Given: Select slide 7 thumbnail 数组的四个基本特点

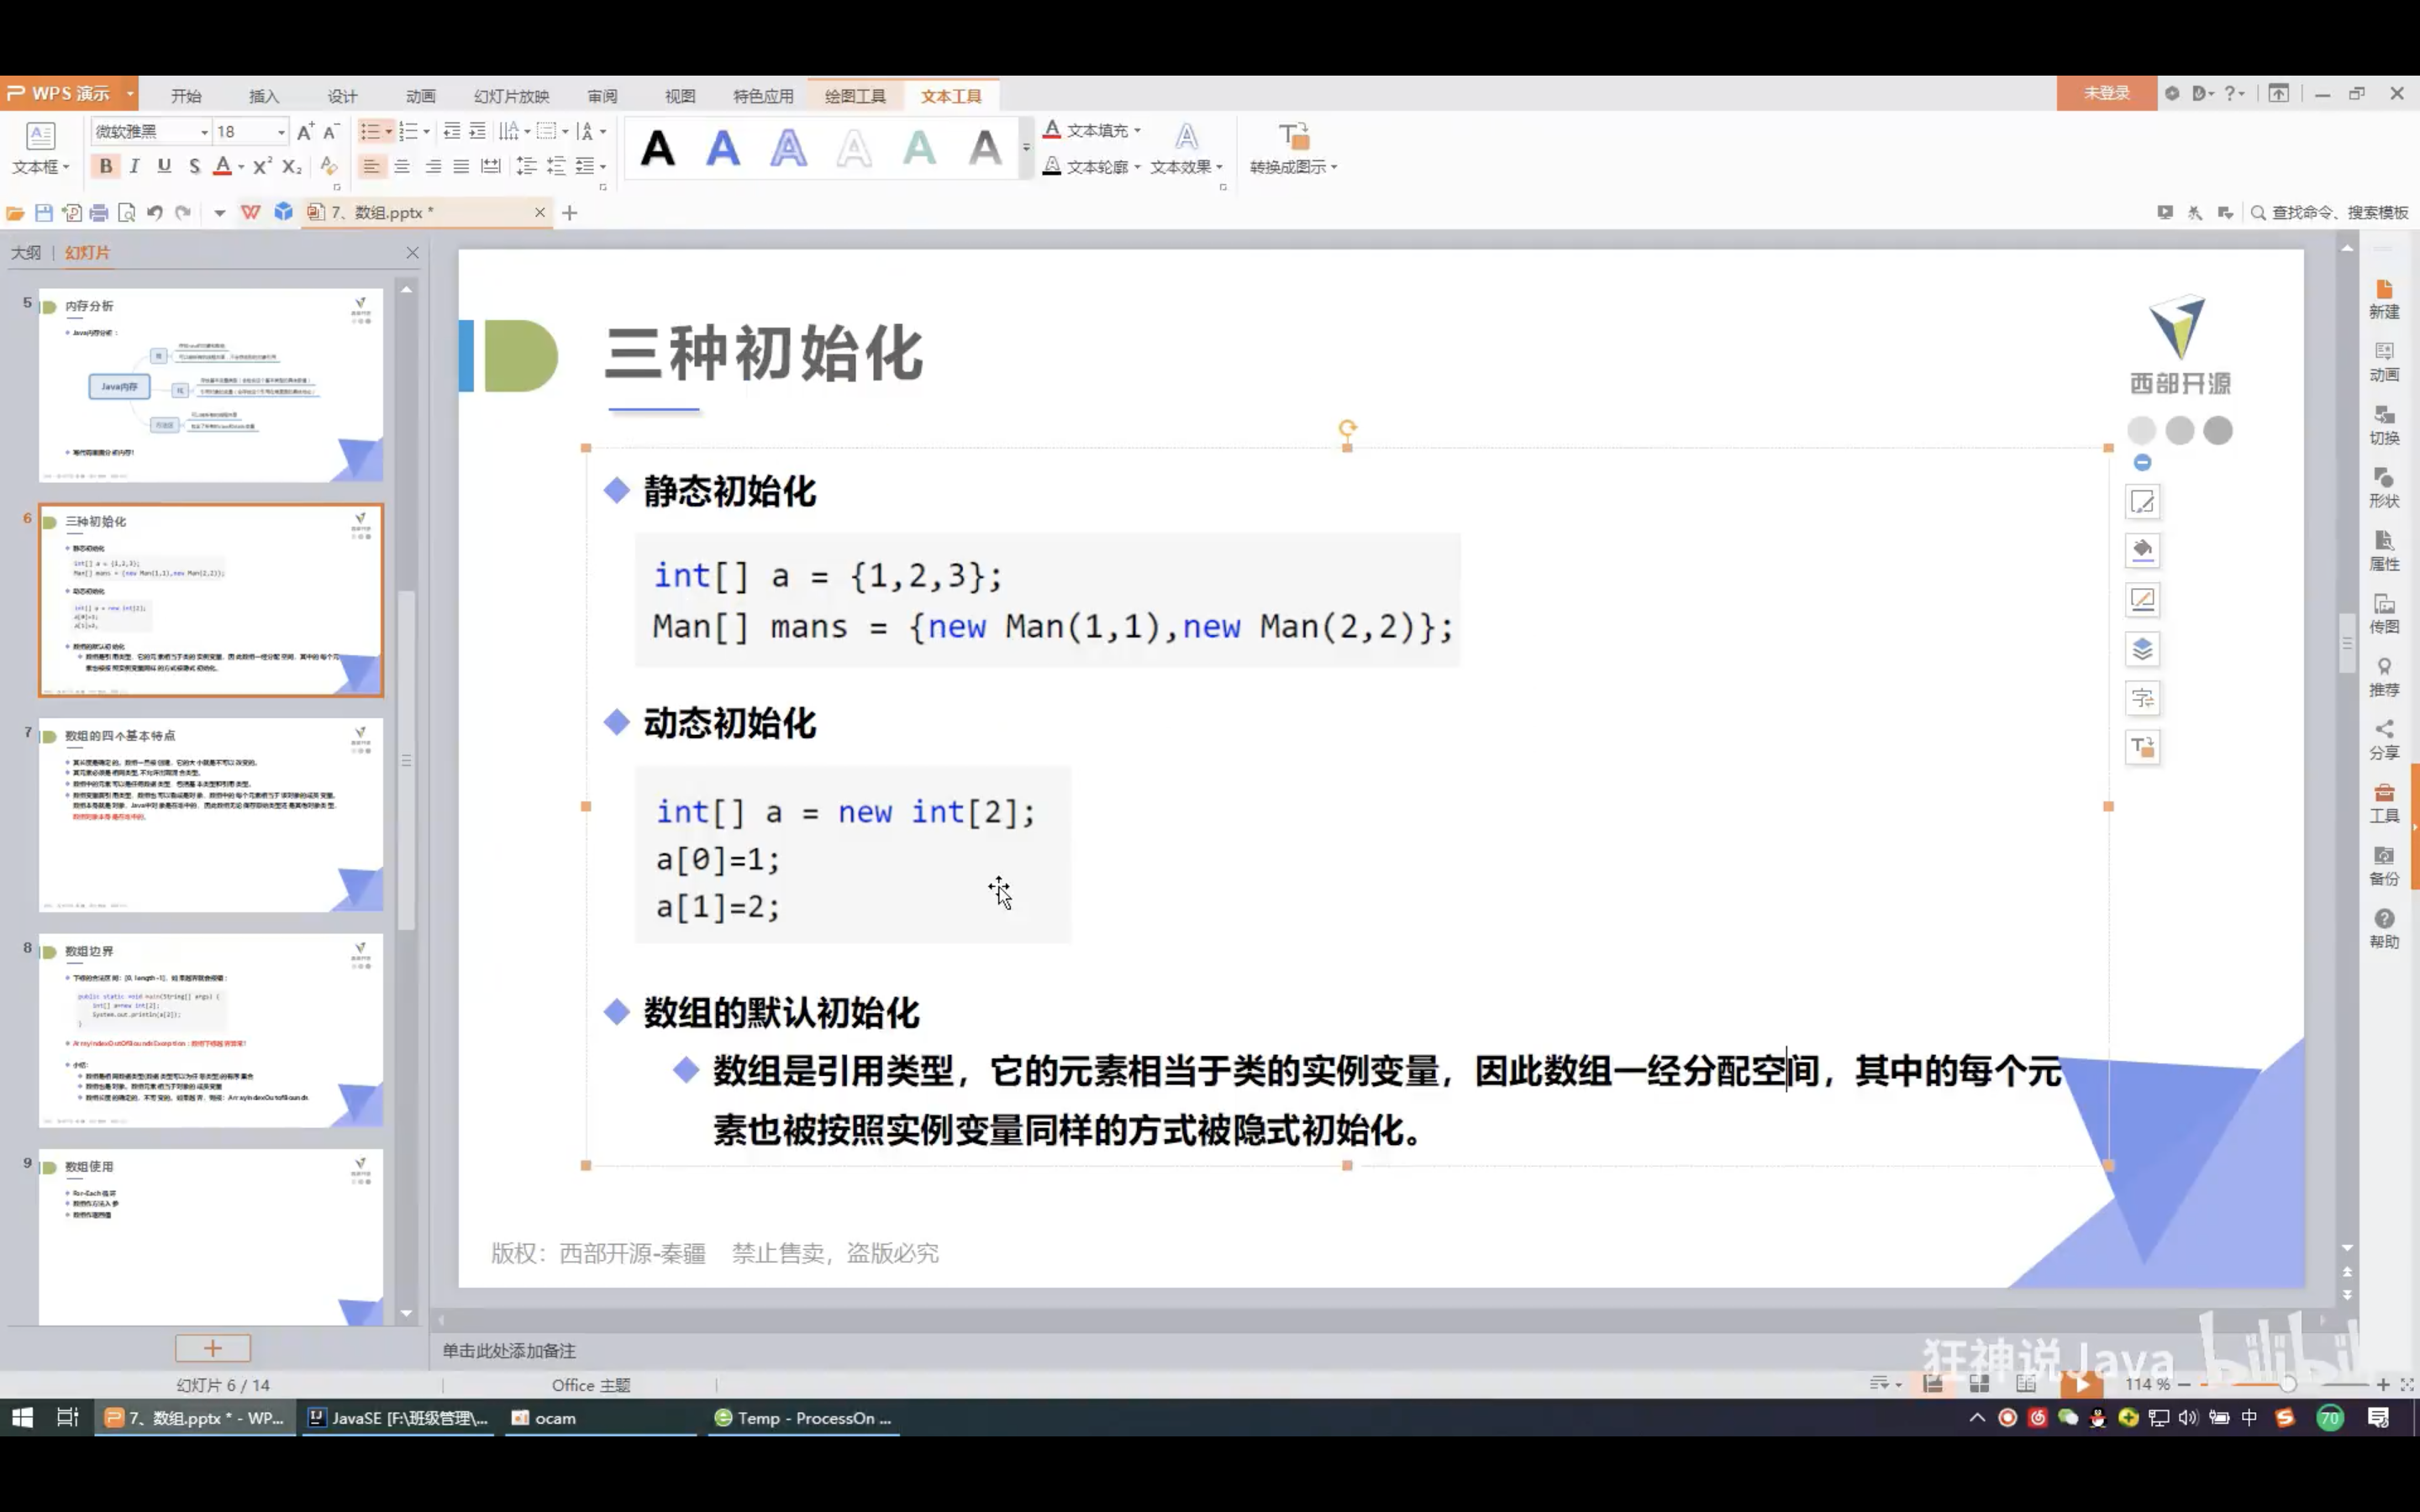Looking at the screenshot, I should tap(211, 814).
